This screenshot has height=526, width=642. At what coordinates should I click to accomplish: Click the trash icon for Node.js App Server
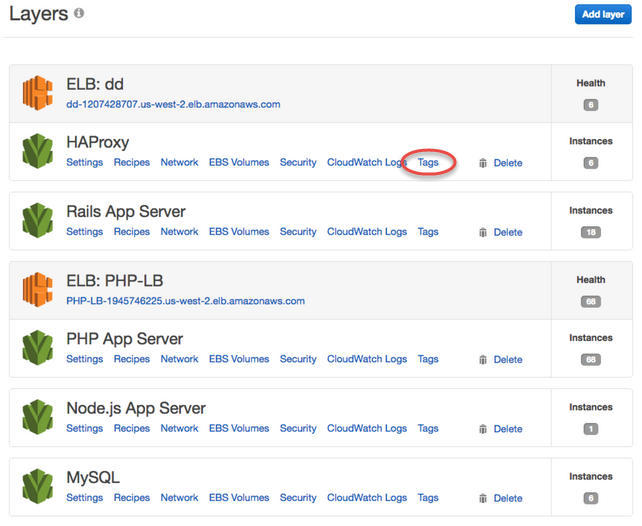click(x=483, y=429)
